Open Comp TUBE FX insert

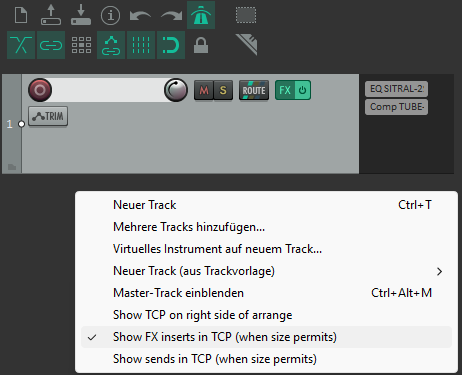pos(396,107)
